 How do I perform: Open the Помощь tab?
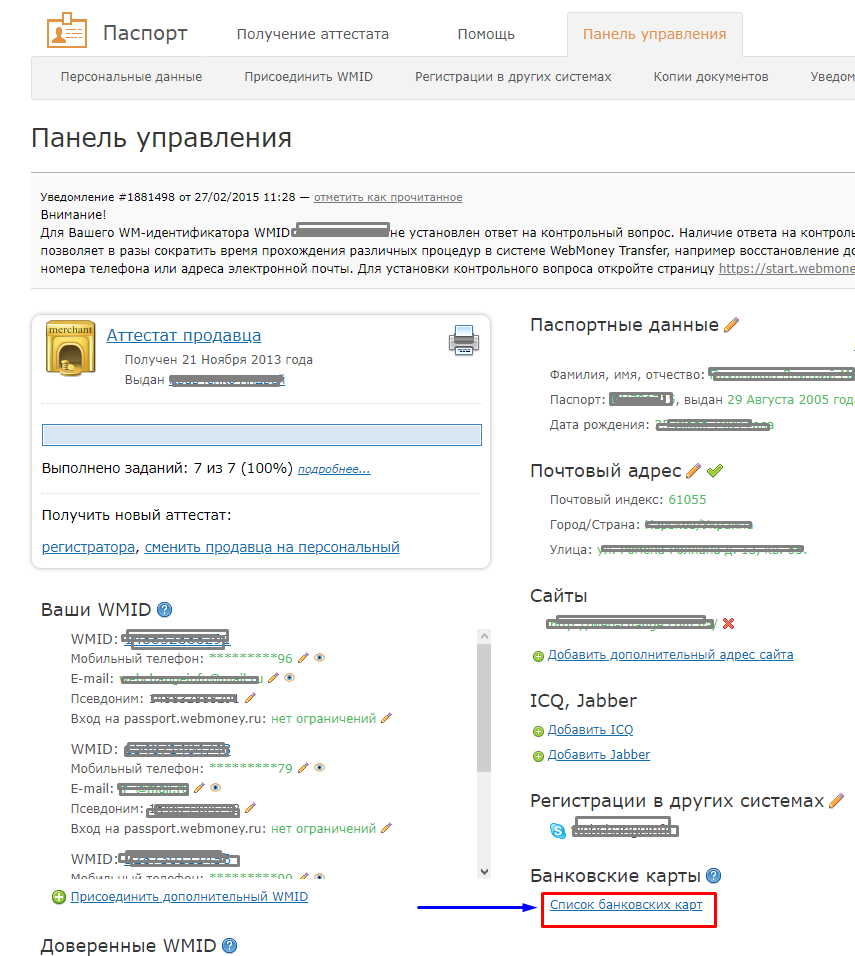pyautogui.click(x=486, y=34)
